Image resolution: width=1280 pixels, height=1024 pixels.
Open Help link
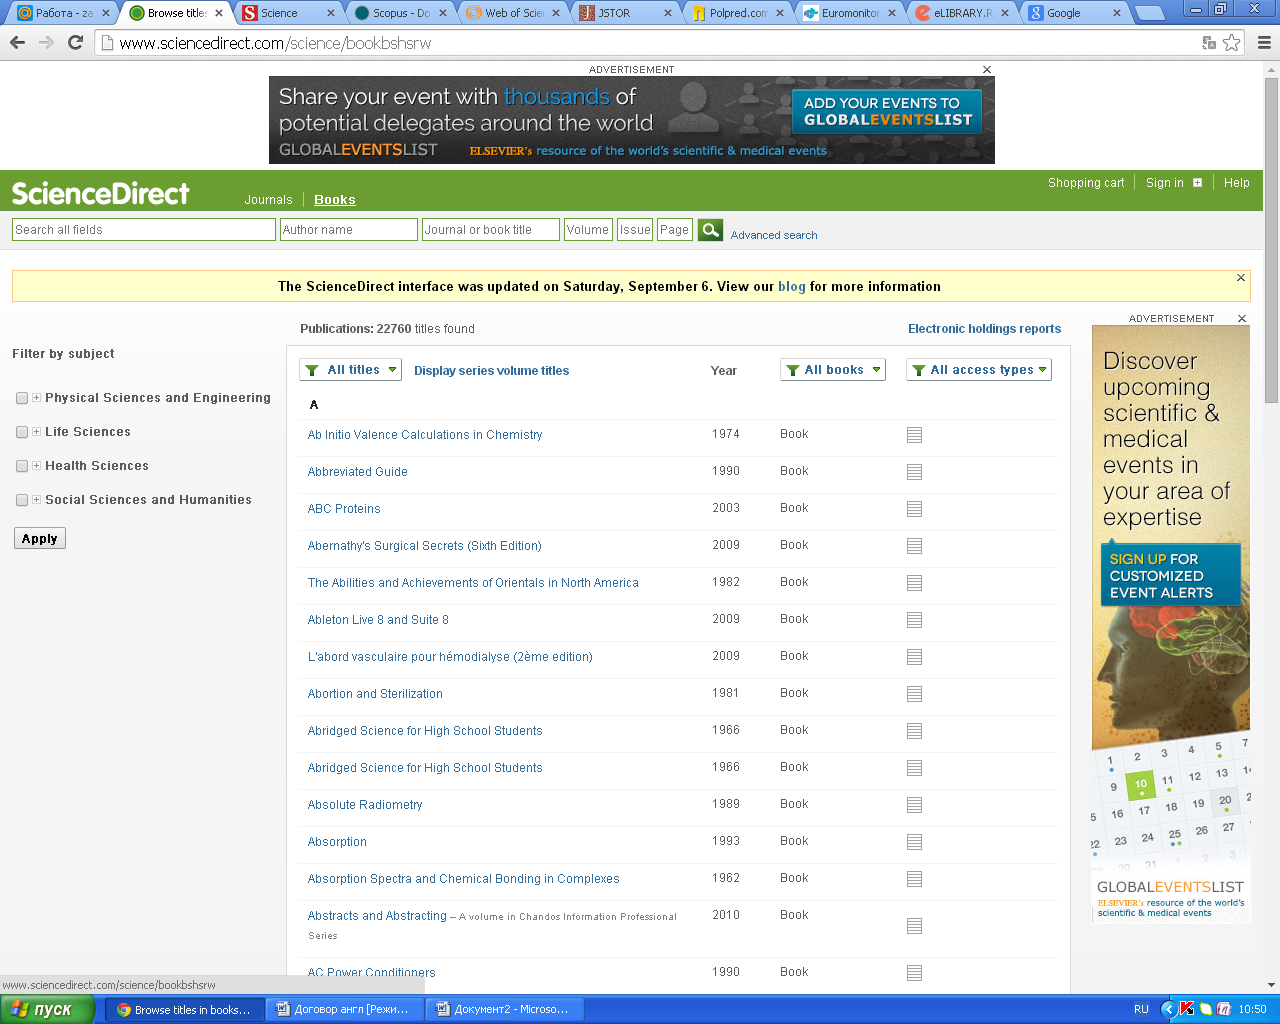pyautogui.click(x=1236, y=183)
